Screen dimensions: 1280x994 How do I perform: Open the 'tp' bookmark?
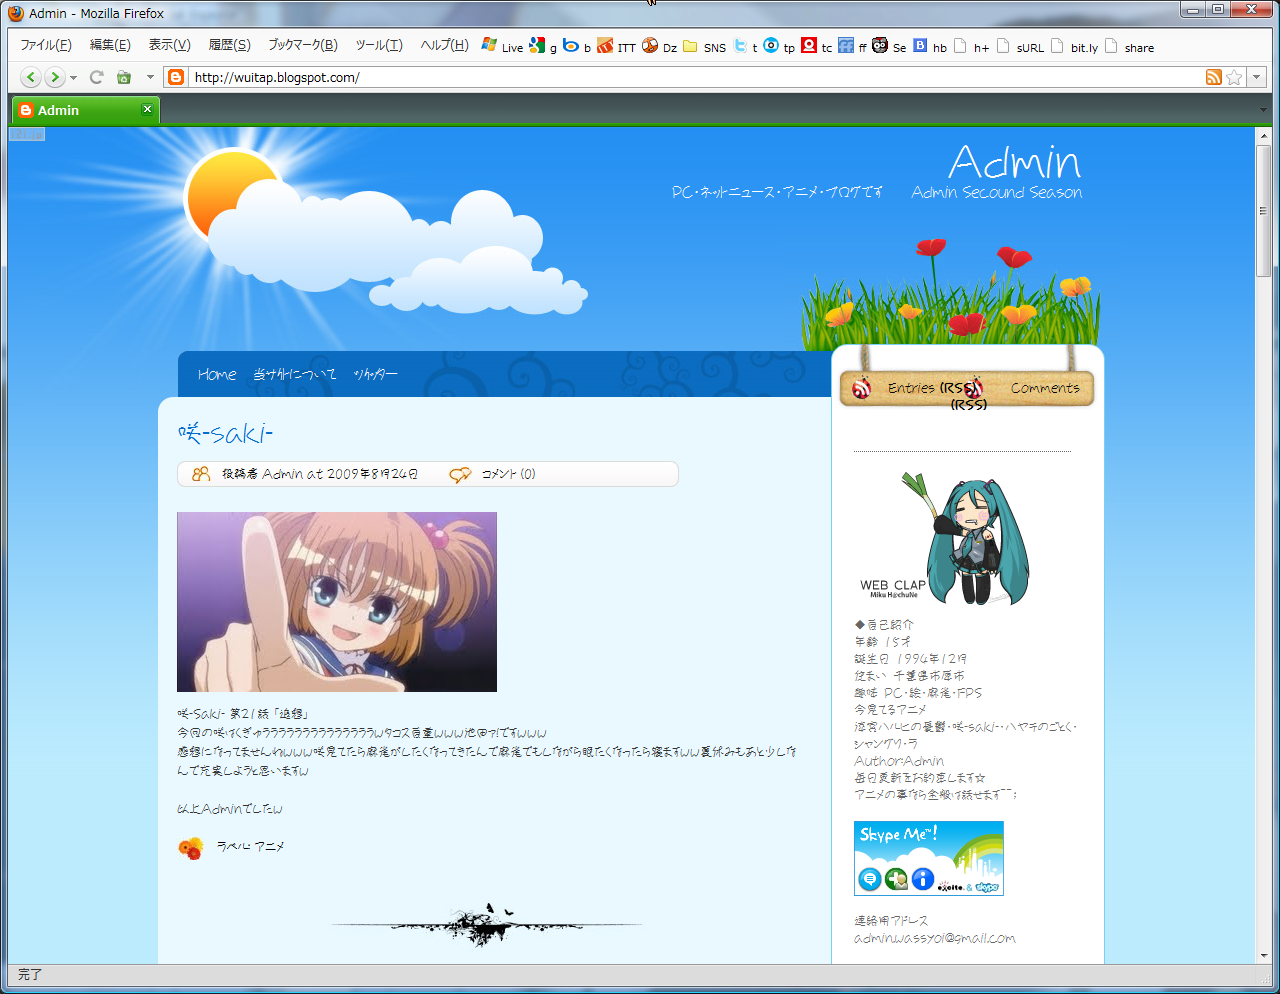click(779, 46)
